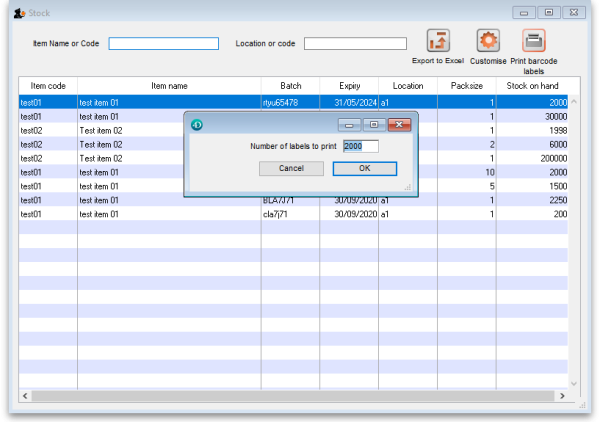Screen dimensions: 600x422
Task: Focus the Item Name or Code field
Action: pos(163,44)
